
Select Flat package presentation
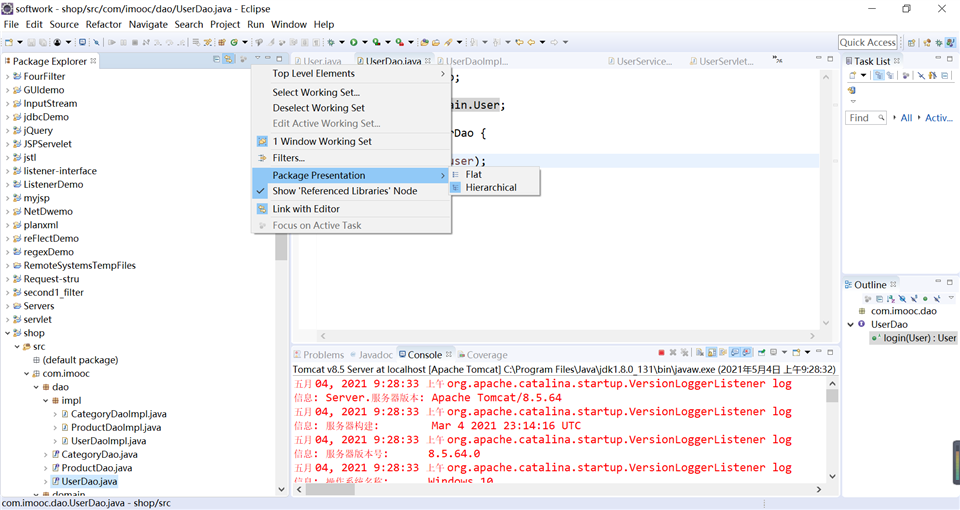(473, 174)
